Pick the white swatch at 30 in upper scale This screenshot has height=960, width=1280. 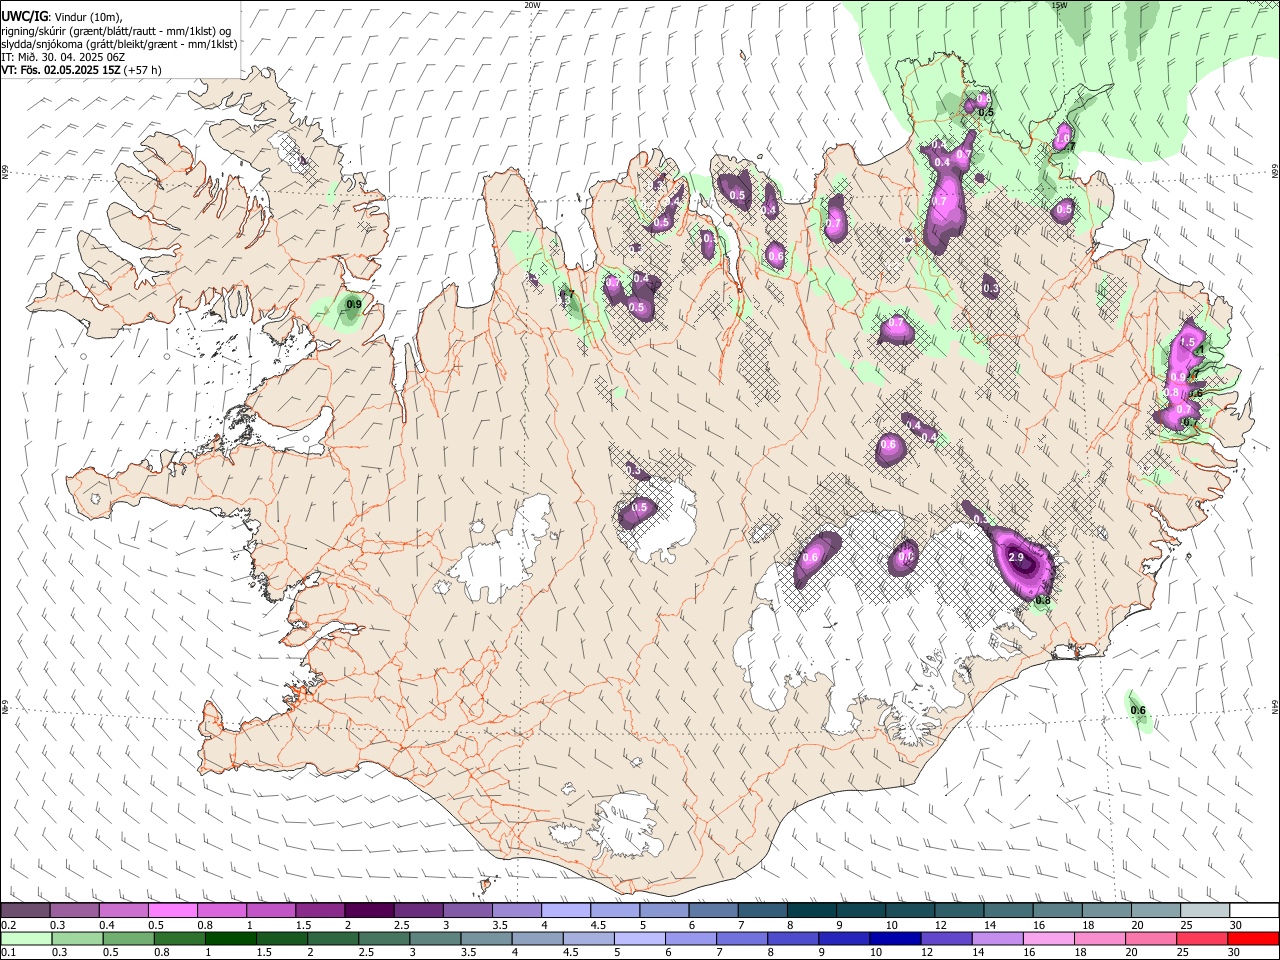[1254, 911]
